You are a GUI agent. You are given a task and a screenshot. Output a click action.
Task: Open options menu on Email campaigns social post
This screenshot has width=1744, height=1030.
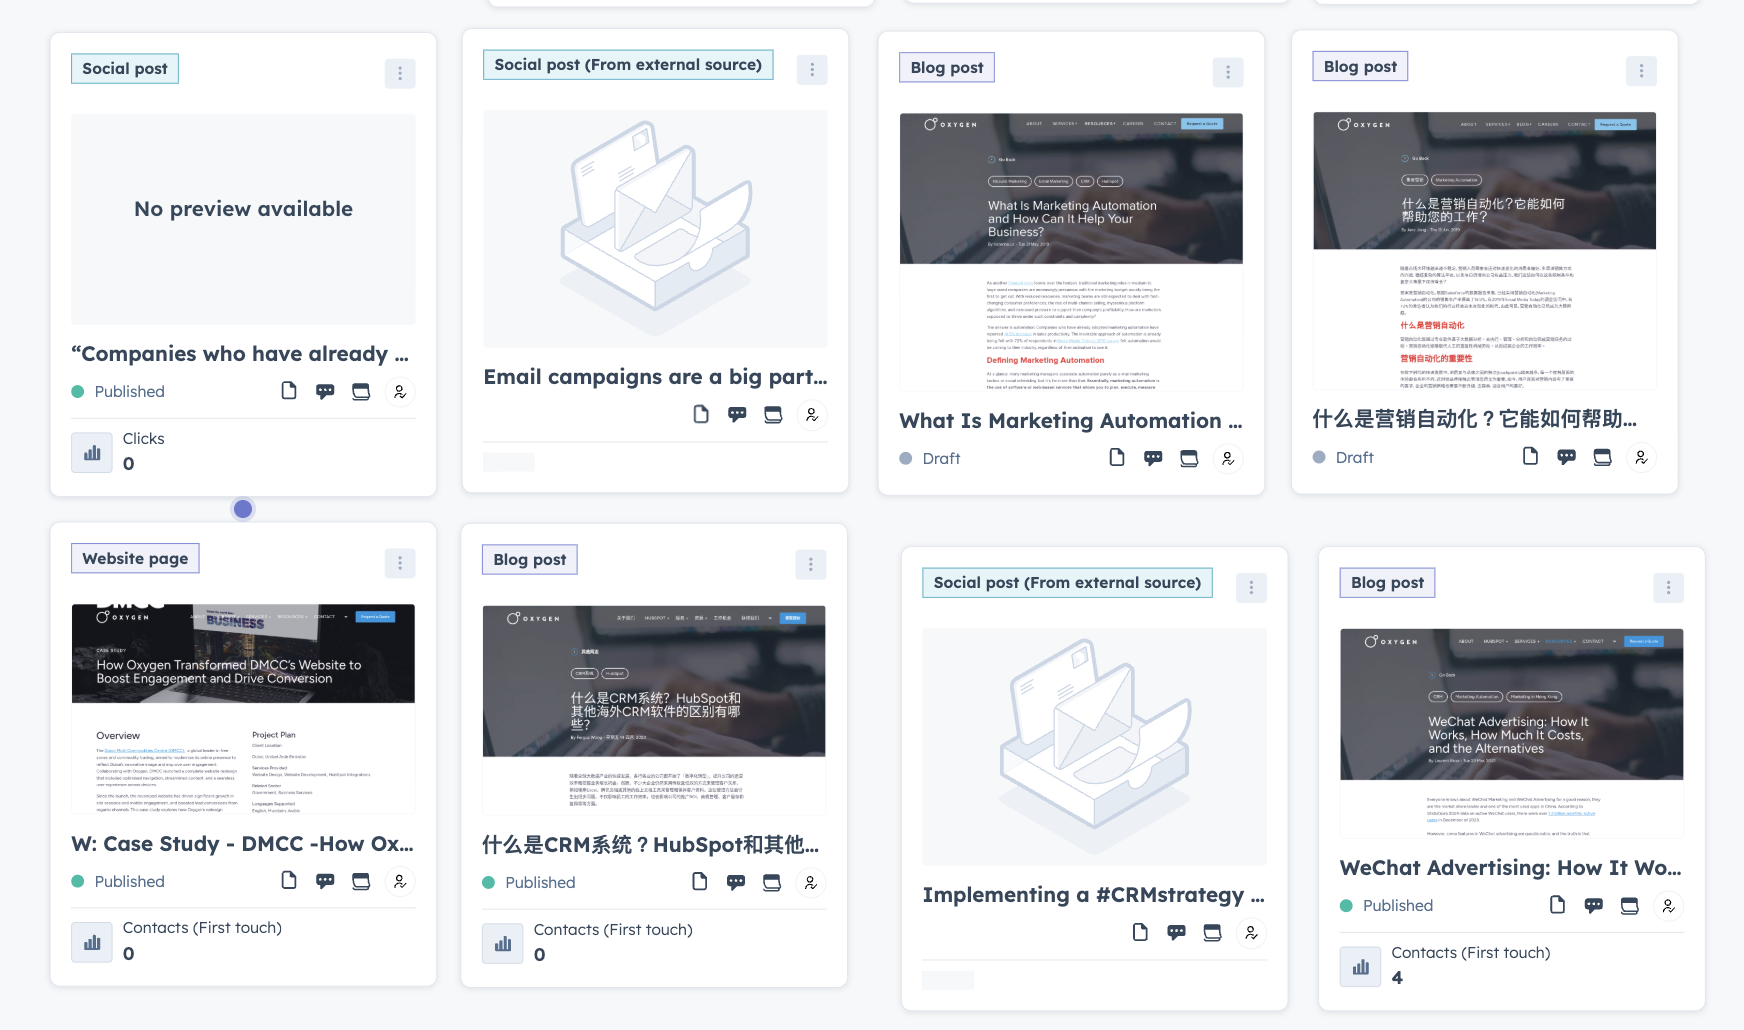pyautogui.click(x=812, y=69)
